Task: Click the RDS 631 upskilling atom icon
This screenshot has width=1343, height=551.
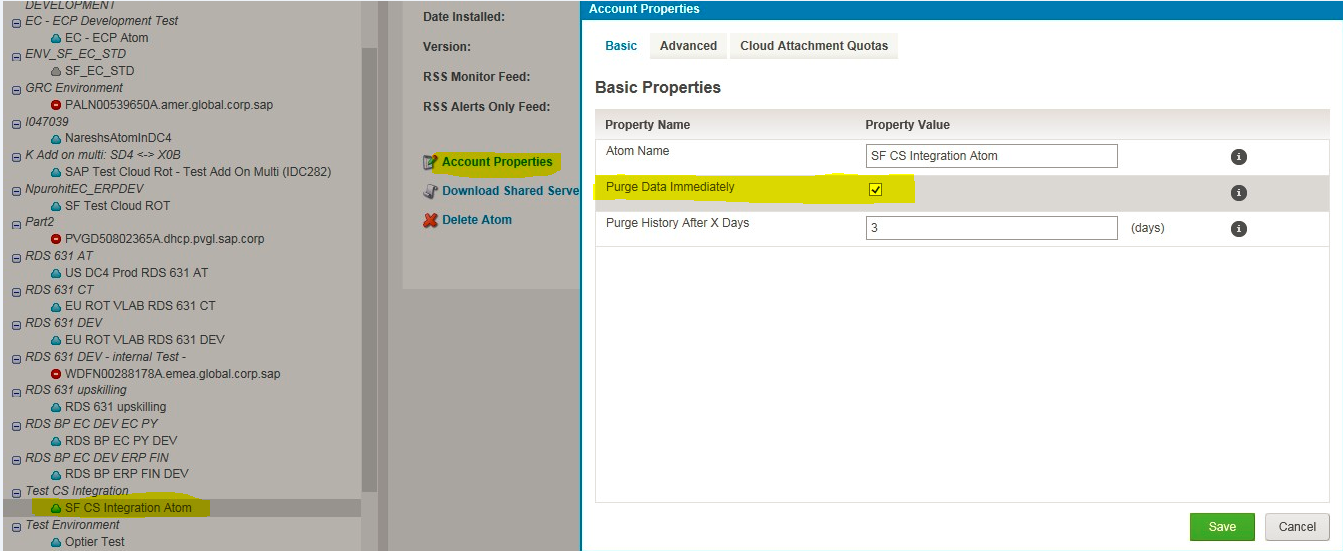Action: pyautogui.click(x=56, y=407)
